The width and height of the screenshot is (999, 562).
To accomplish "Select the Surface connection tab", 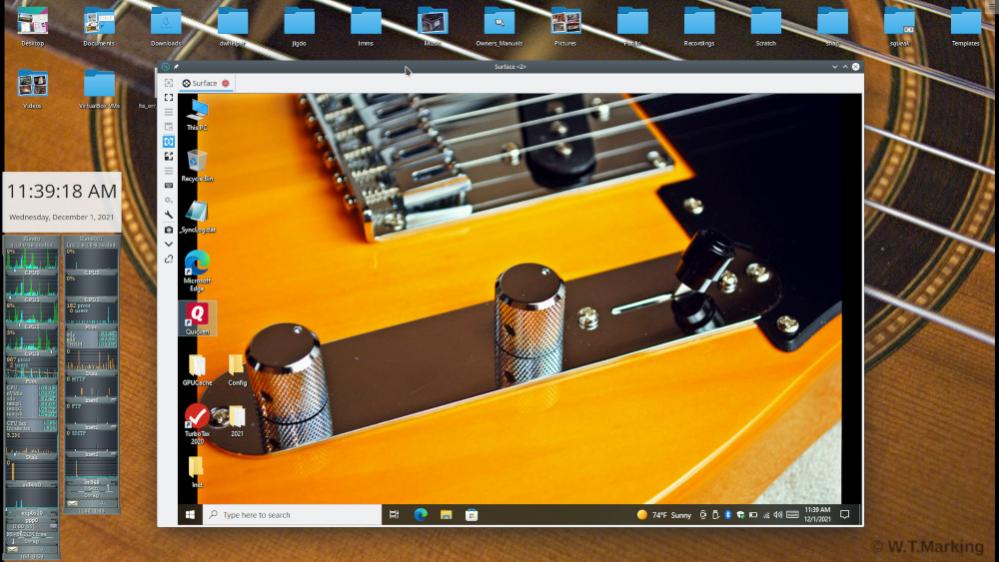I will [x=199, y=83].
